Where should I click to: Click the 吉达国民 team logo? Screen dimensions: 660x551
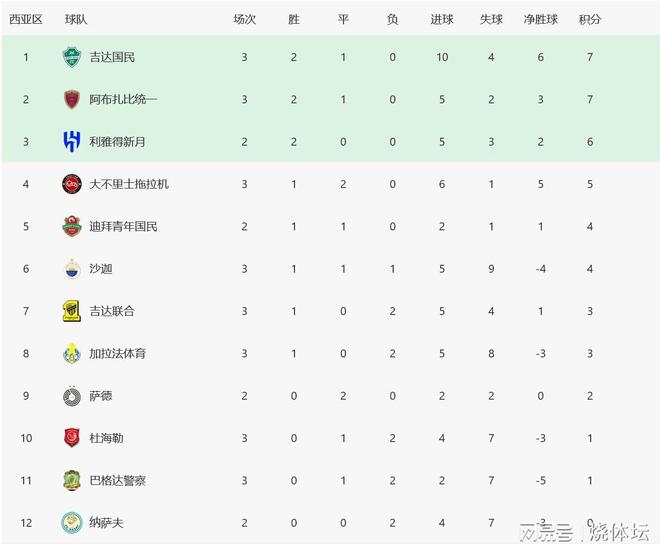point(71,57)
